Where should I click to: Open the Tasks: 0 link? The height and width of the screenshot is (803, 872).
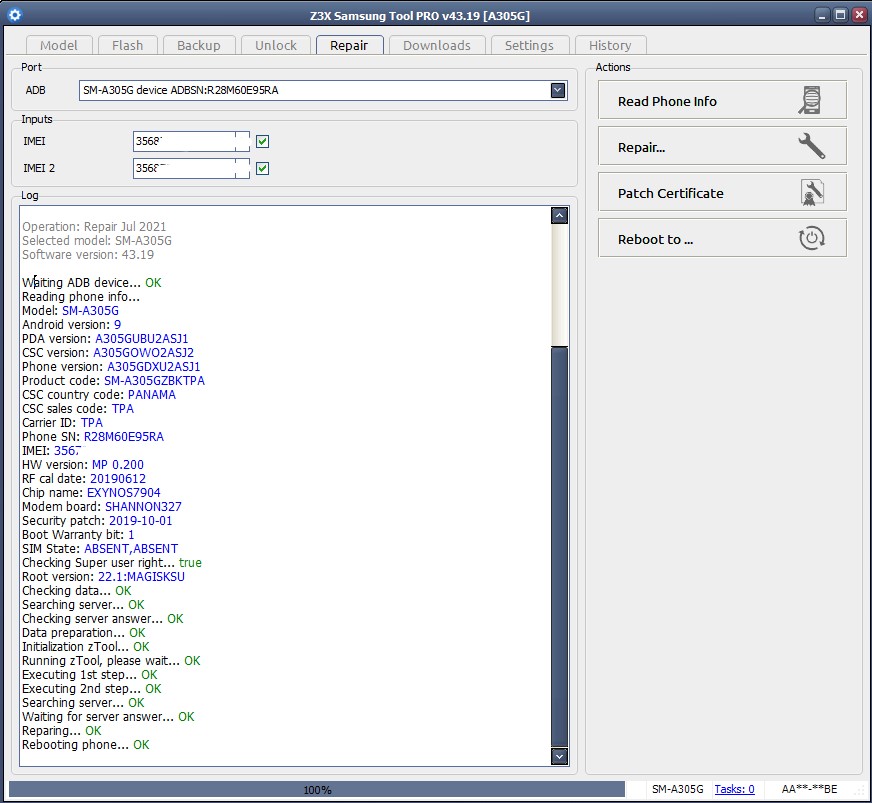(734, 789)
